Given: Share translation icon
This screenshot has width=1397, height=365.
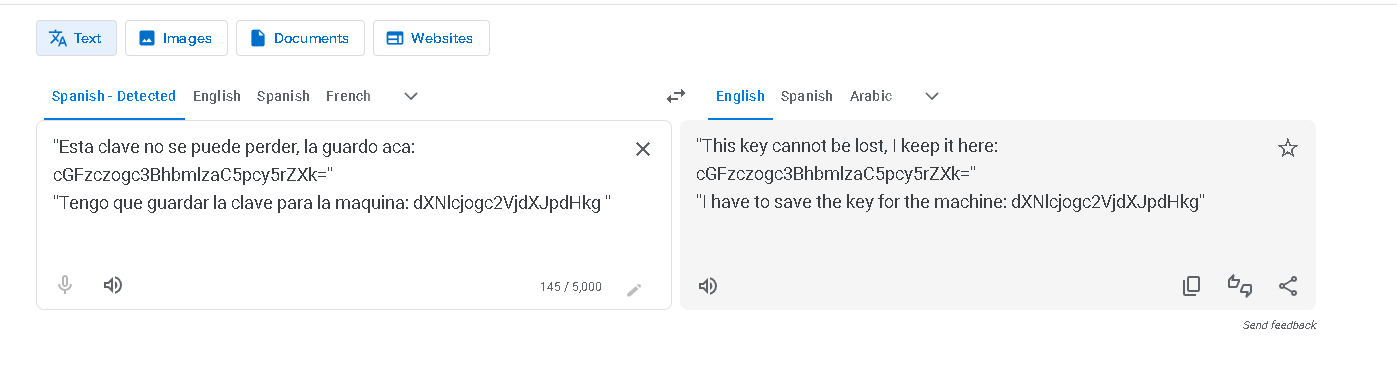Looking at the screenshot, I should click(1288, 286).
